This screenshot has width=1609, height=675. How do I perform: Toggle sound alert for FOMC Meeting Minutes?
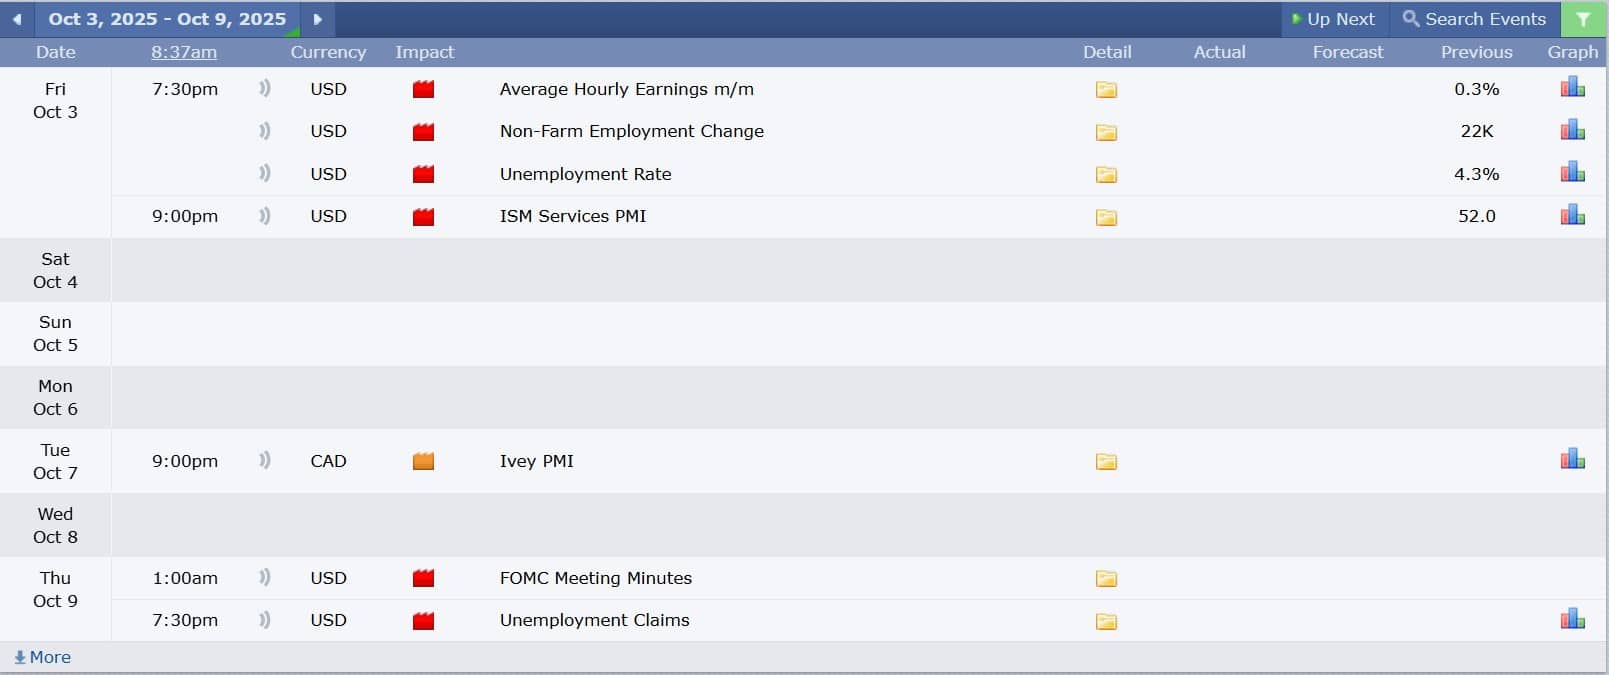(x=265, y=577)
